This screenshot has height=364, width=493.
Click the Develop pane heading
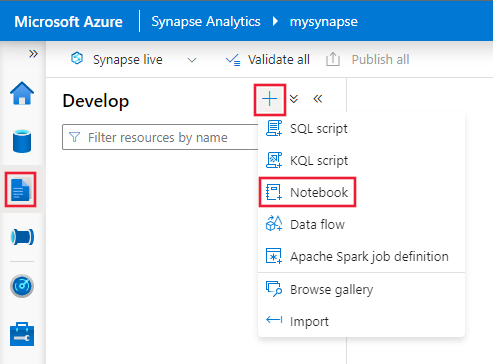pos(96,101)
